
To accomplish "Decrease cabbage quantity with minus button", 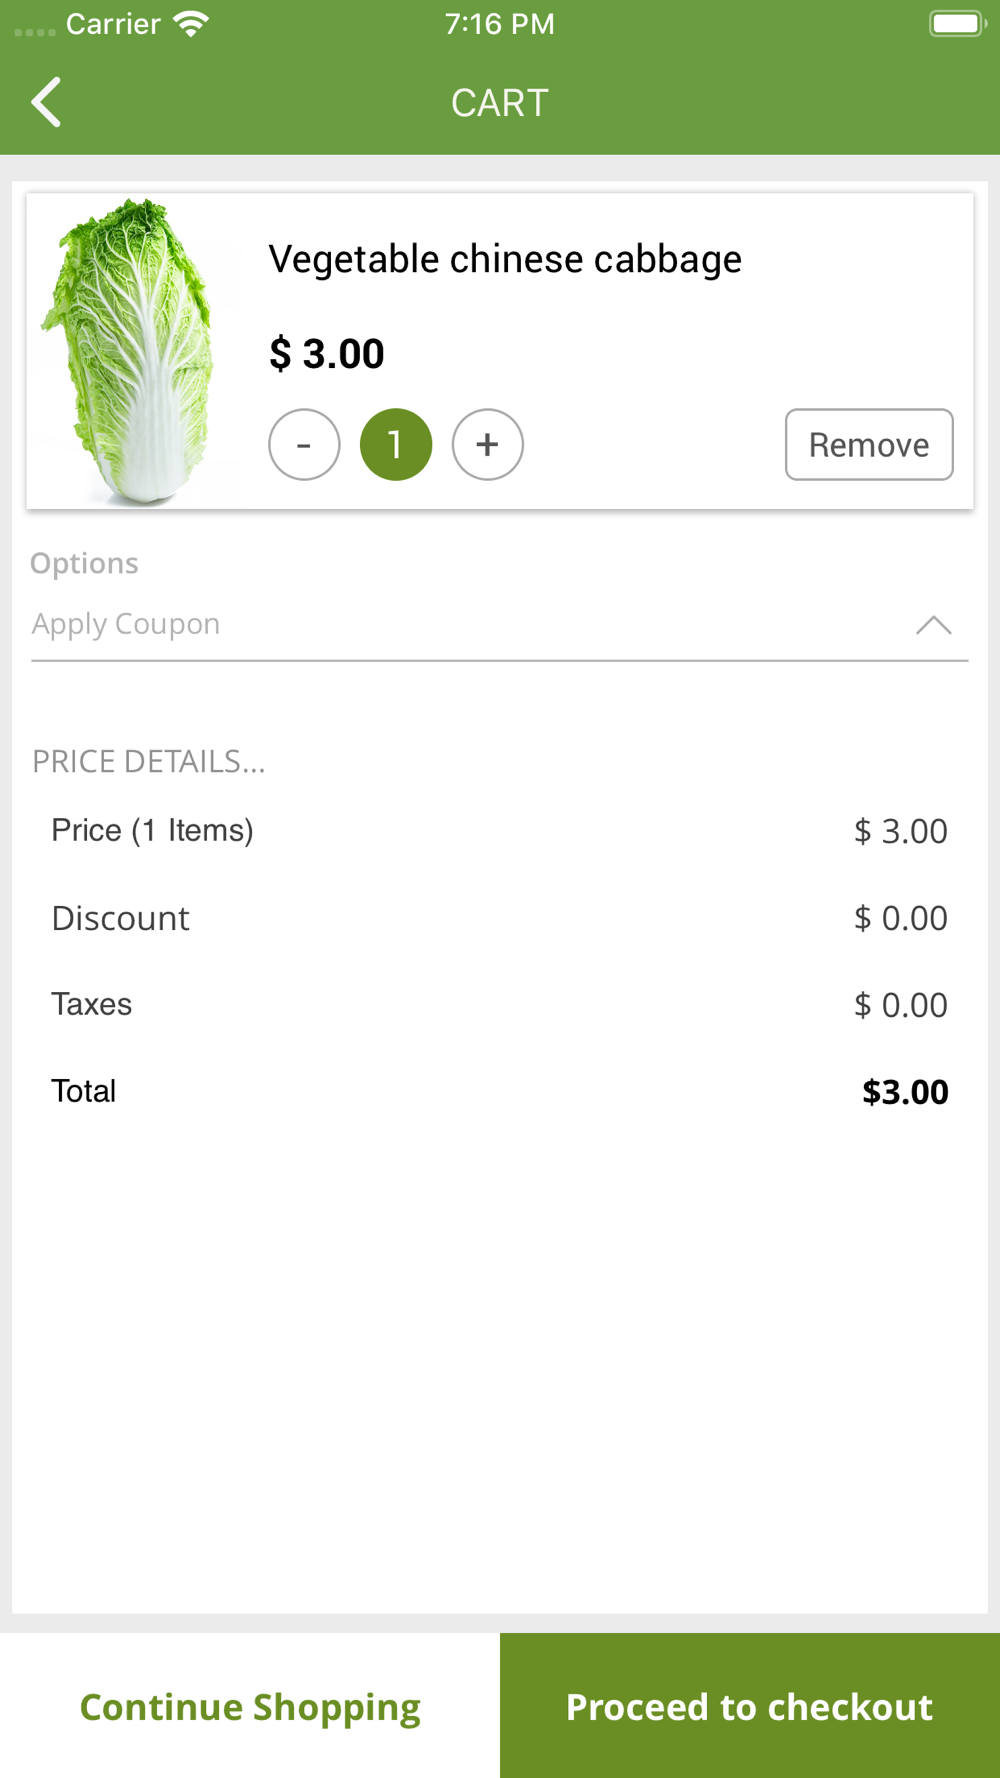I will point(304,445).
